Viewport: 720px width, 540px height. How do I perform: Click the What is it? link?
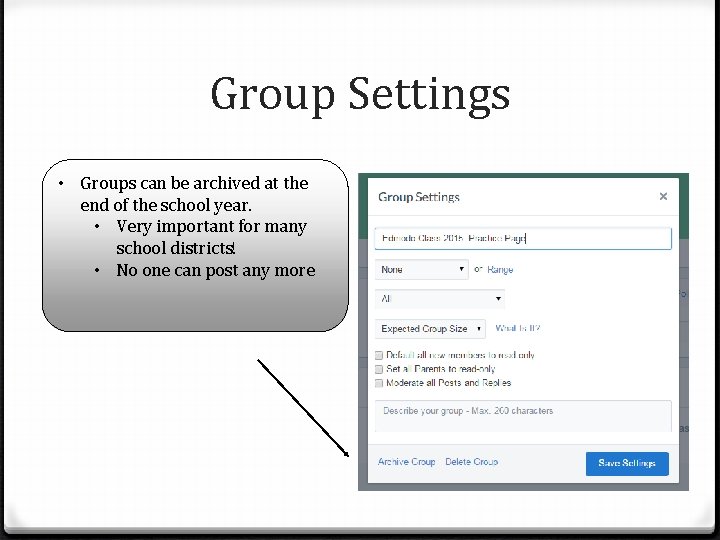[x=518, y=328]
